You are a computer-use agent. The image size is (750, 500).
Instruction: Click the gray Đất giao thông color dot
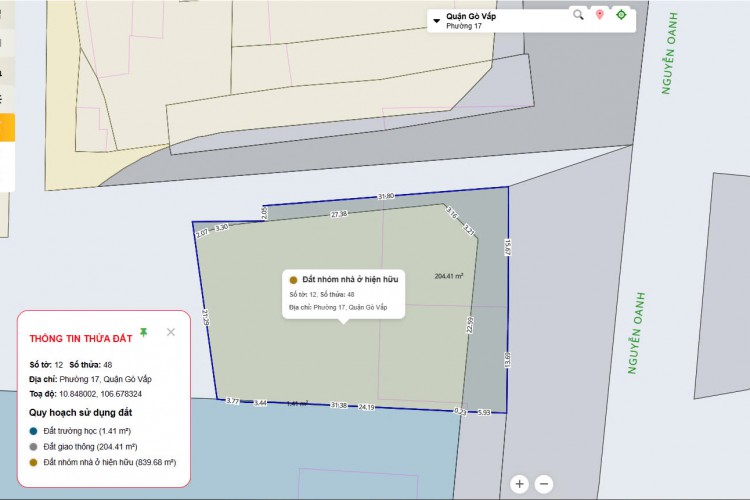pos(34,447)
